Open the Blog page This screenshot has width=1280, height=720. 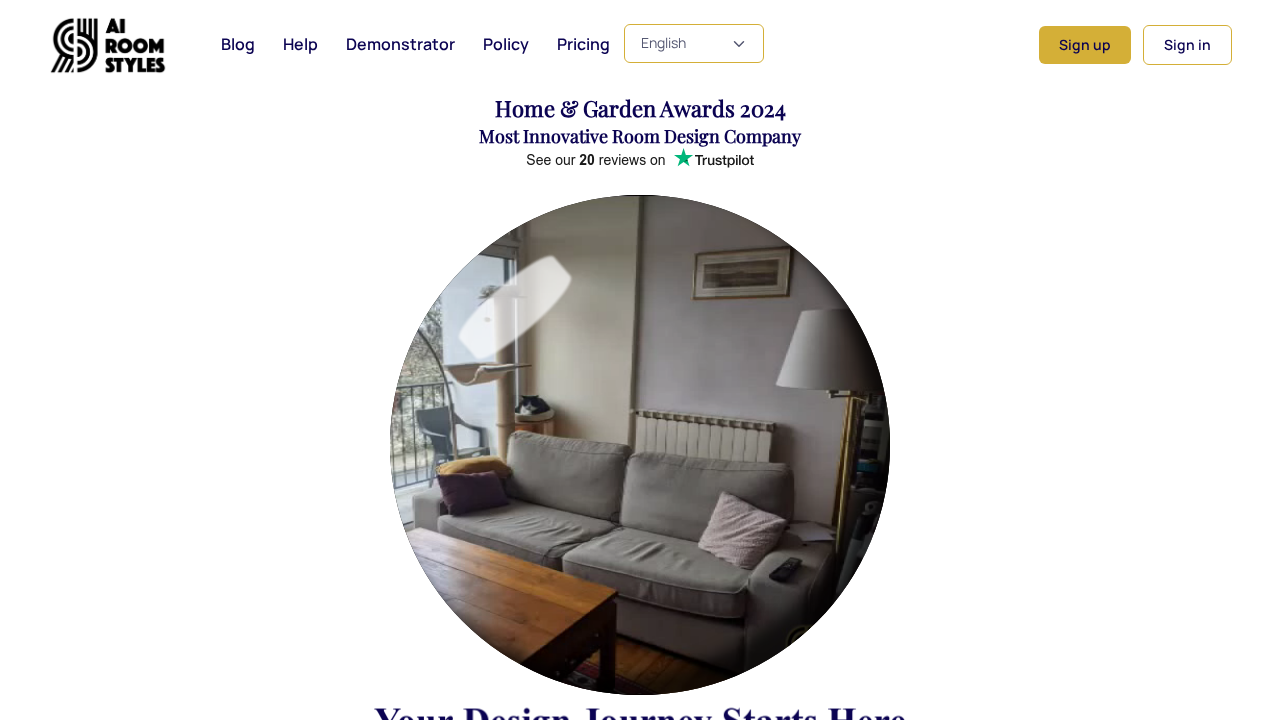pyautogui.click(x=238, y=44)
